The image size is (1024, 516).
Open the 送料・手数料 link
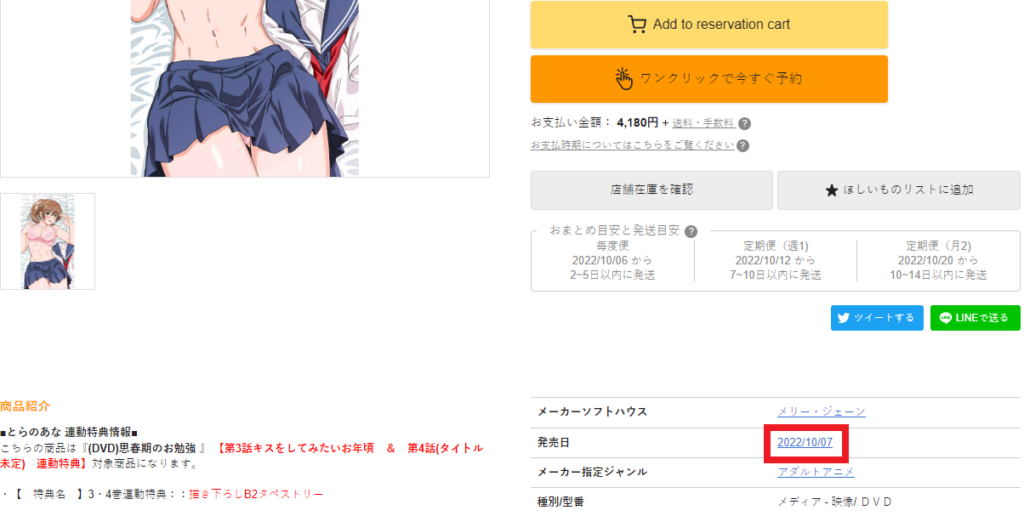point(703,123)
